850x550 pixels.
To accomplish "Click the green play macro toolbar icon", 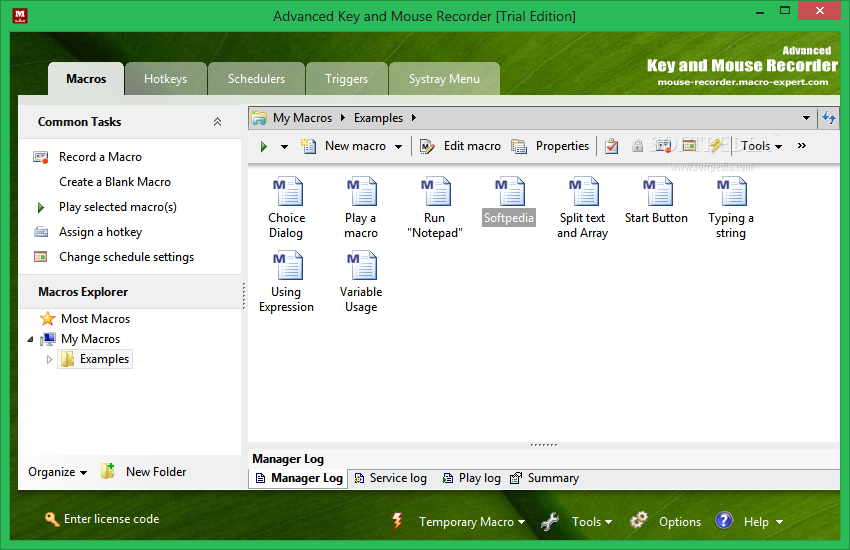I will [264, 146].
